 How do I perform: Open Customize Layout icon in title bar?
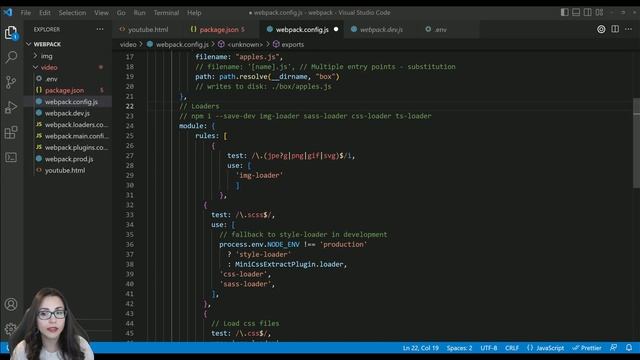click(x=599, y=12)
